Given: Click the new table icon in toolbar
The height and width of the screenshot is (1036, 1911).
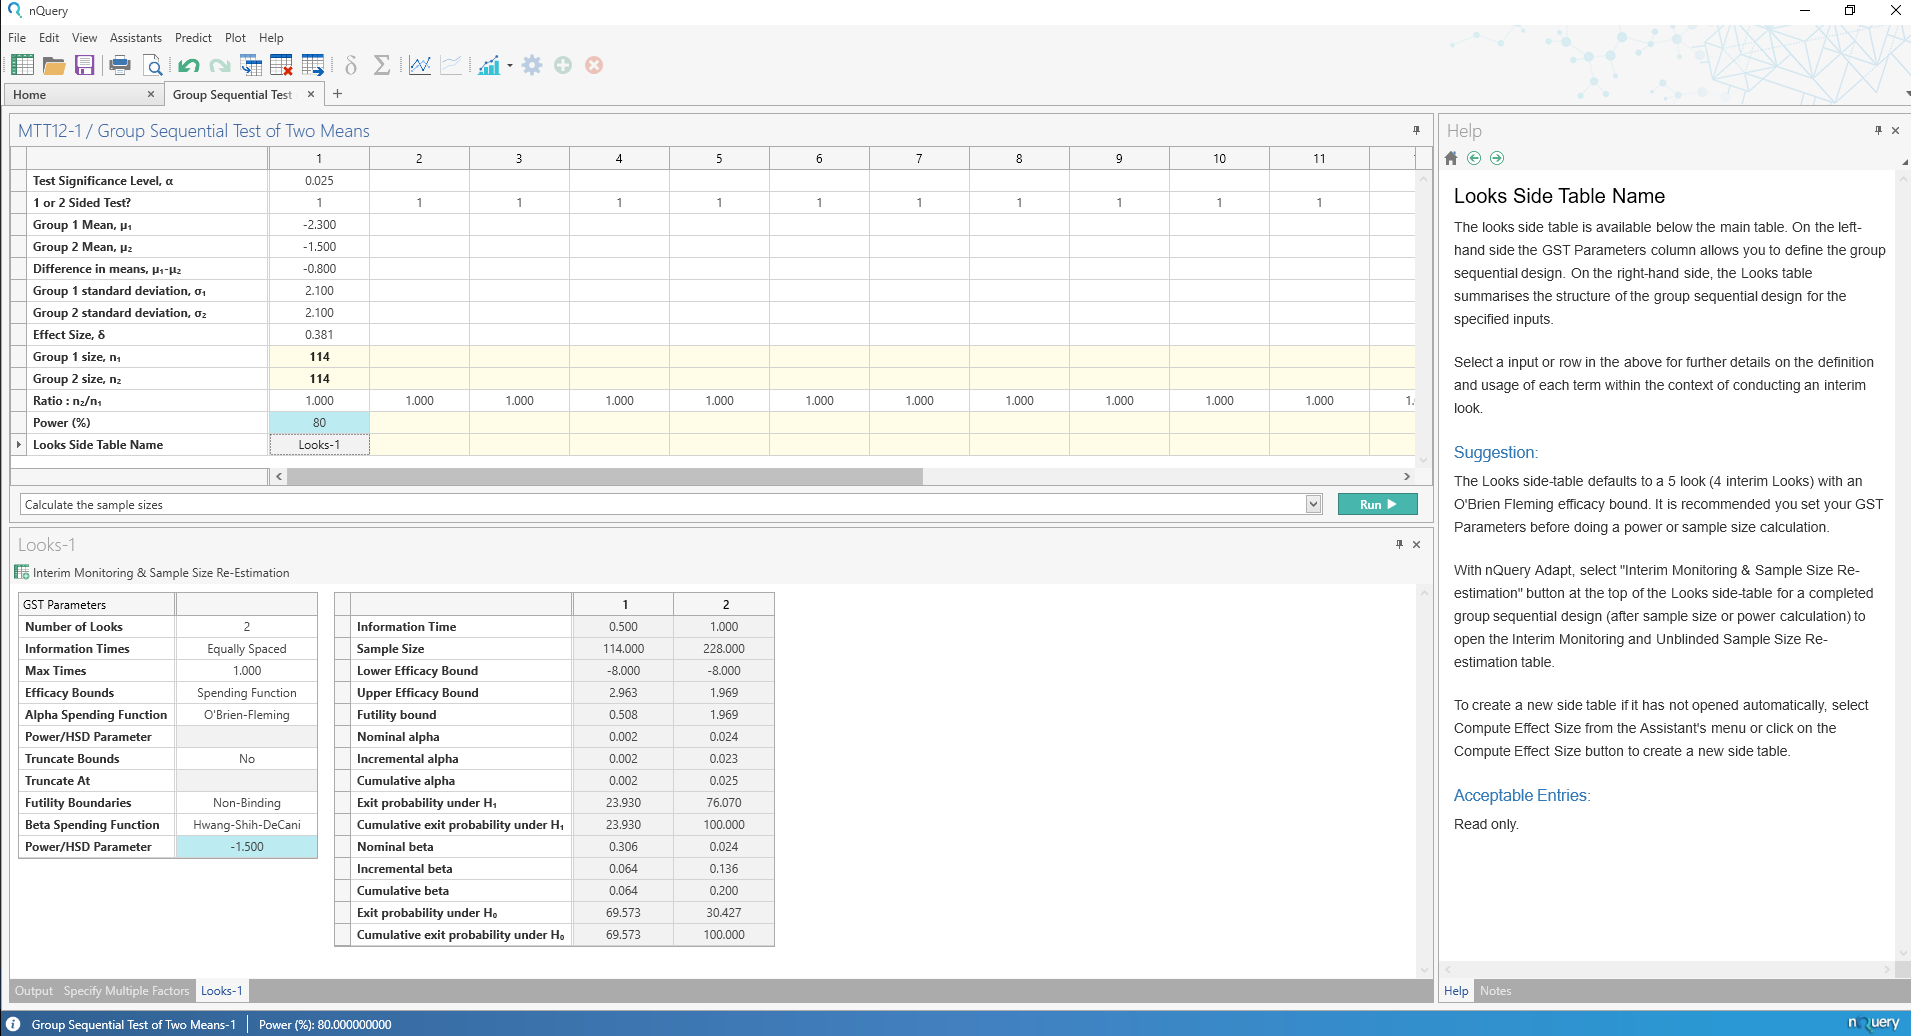Looking at the screenshot, I should [x=22, y=66].
